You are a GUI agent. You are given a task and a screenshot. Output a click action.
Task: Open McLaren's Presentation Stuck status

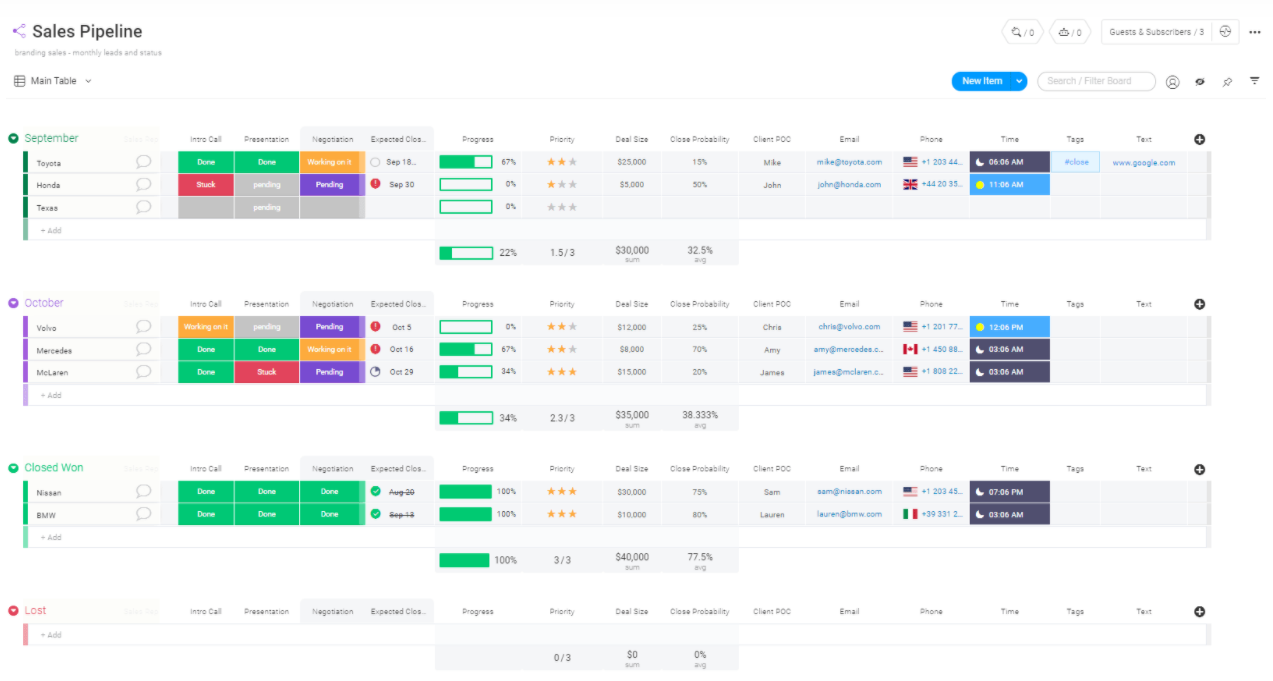pyautogui.click(x=267, y=372)
